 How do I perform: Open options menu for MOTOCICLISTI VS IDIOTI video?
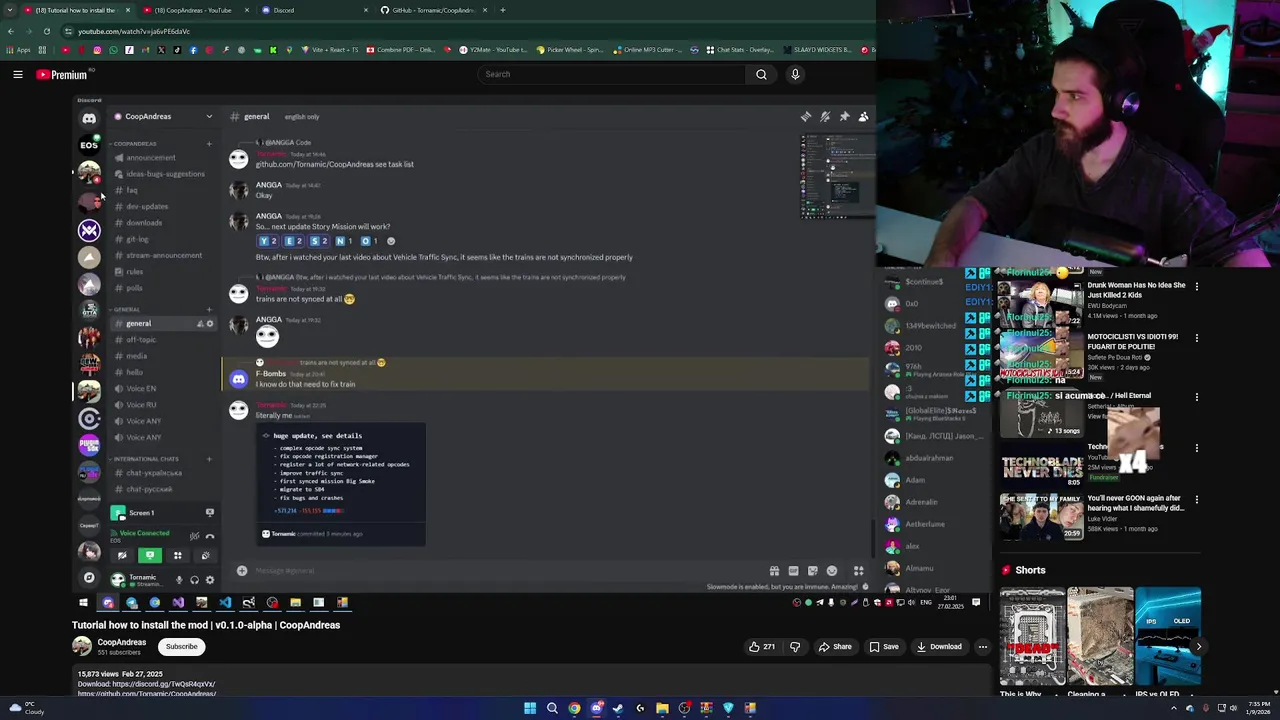click(x=1196, y=338)
